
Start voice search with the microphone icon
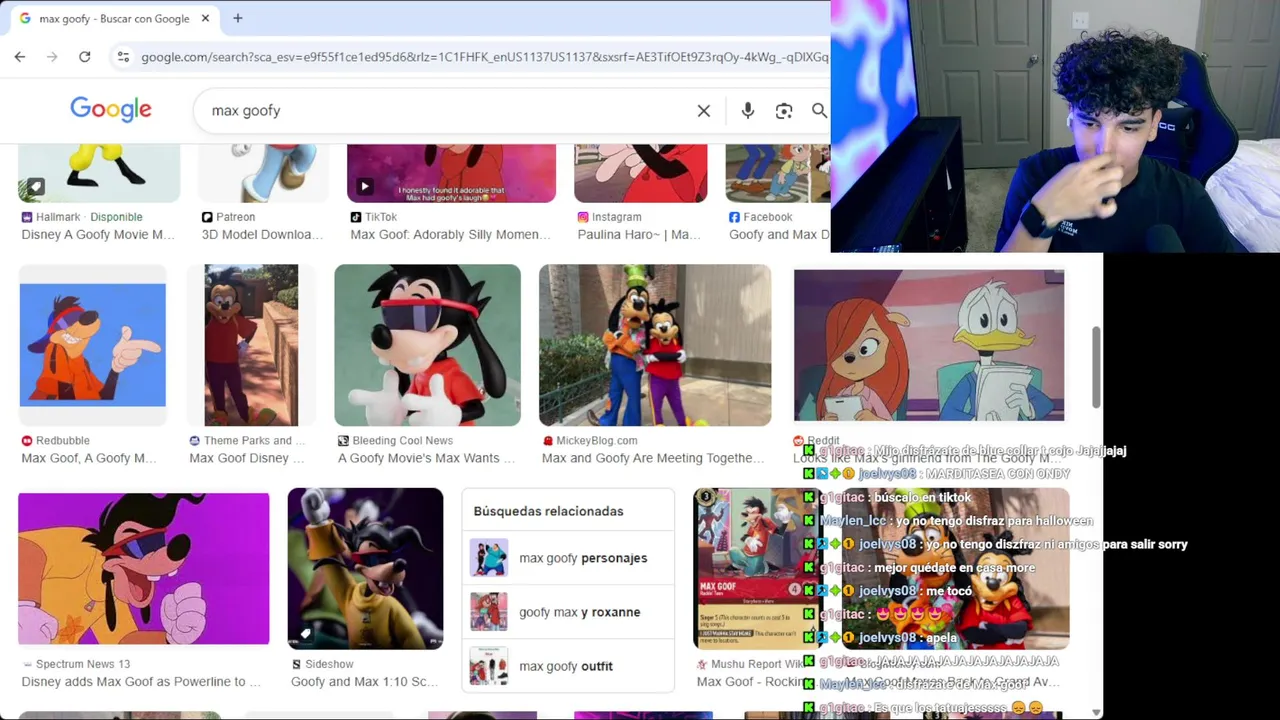pos(747,111)
